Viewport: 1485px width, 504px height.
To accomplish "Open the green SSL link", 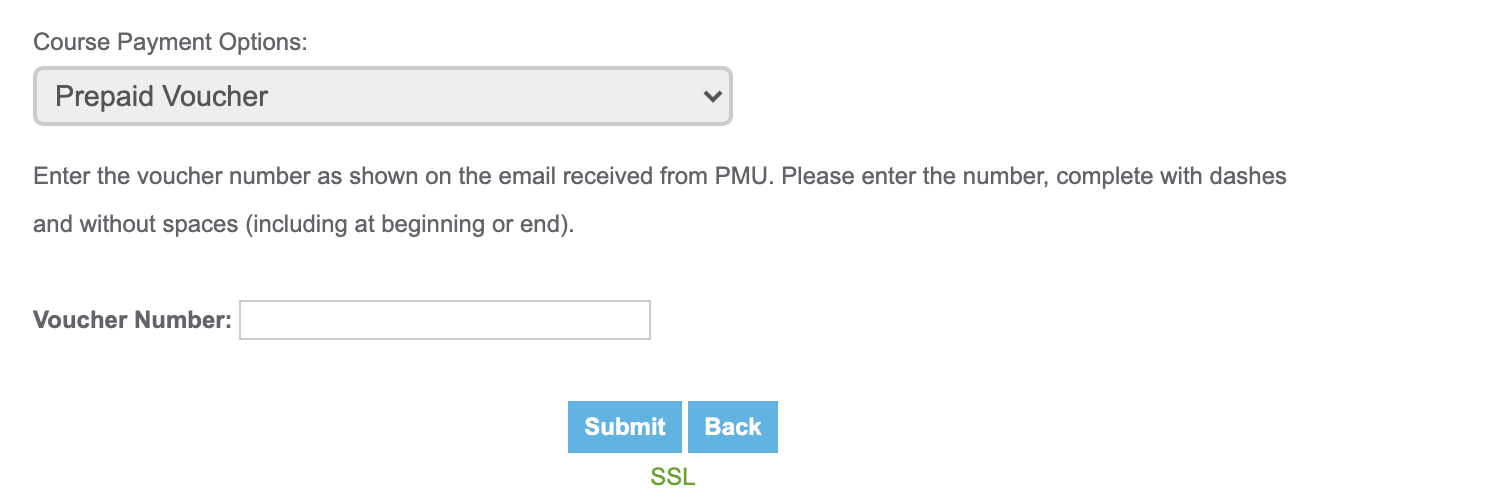I will click(673, 477).
